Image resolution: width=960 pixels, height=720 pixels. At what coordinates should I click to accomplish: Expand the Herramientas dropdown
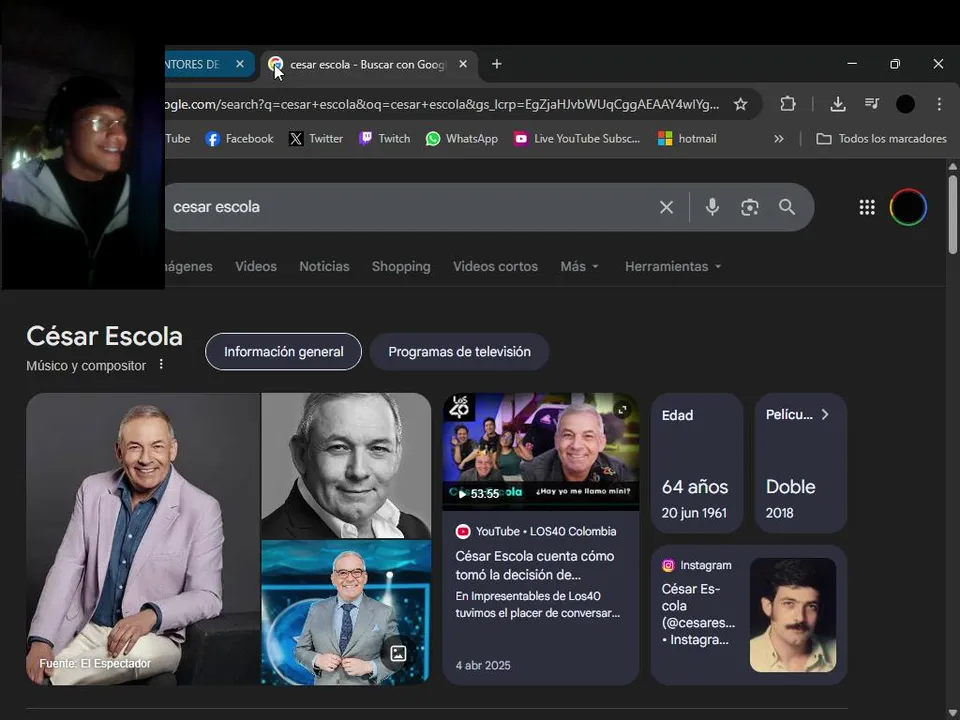tap(673, 266)
